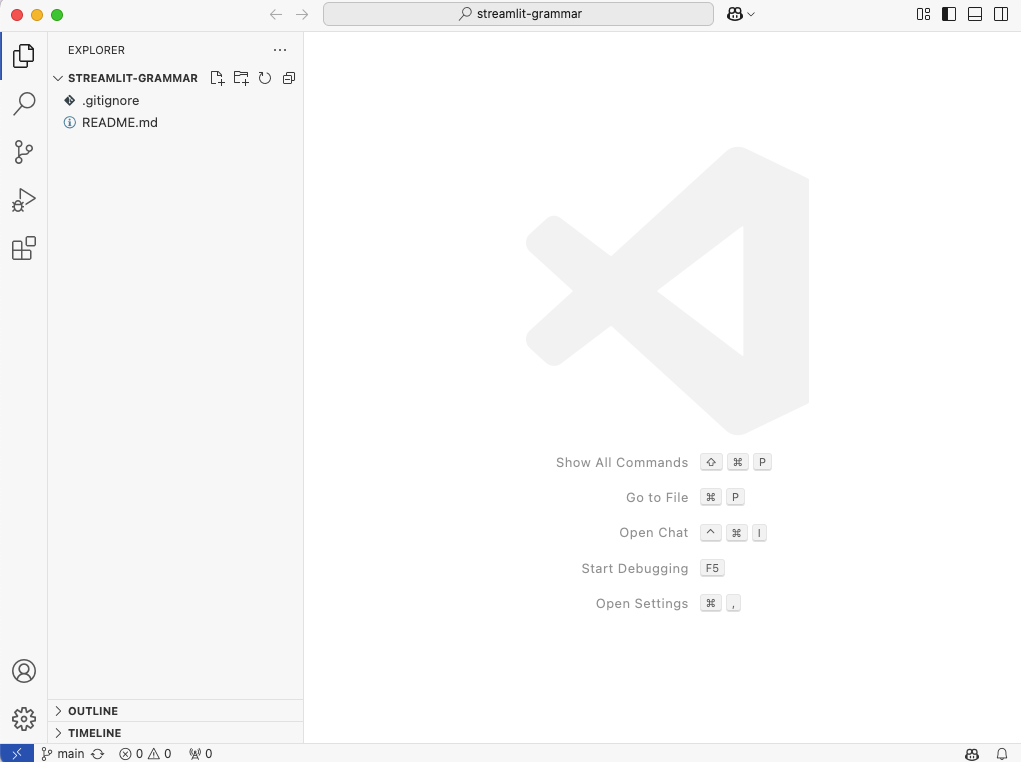Screen dimensions: 1021x762
Task: Open the Extensions view
Action: [x=23, y=248]
